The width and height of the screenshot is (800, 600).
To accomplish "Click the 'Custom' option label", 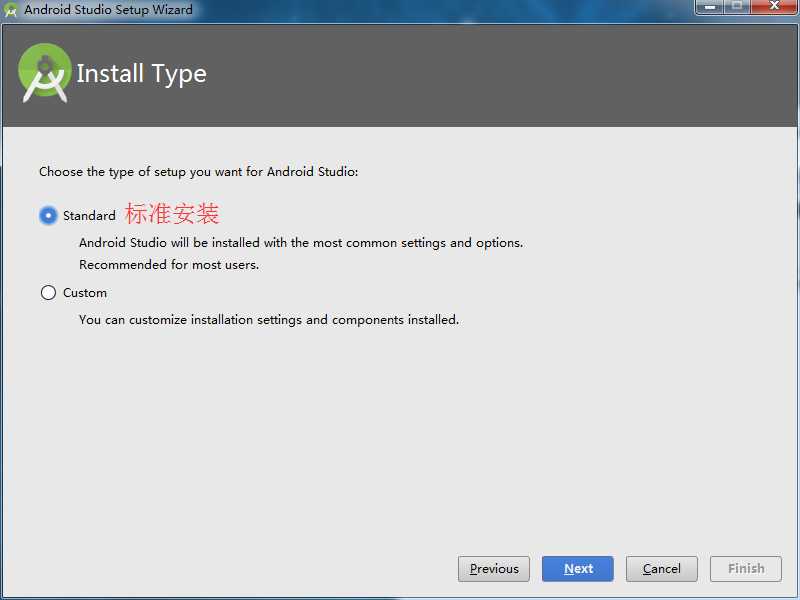I will click(x=85, y=293).
